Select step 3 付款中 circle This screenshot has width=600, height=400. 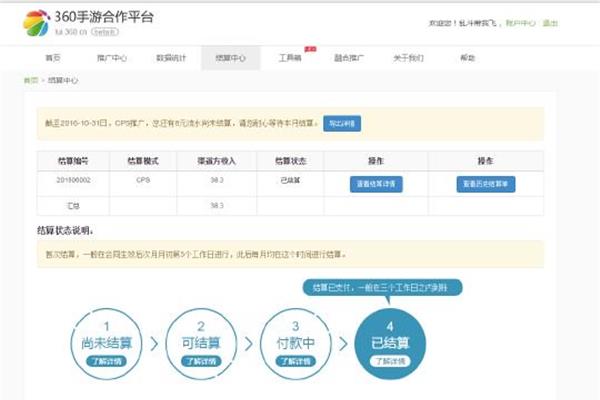pyautogui.click(x=296, y=344)
